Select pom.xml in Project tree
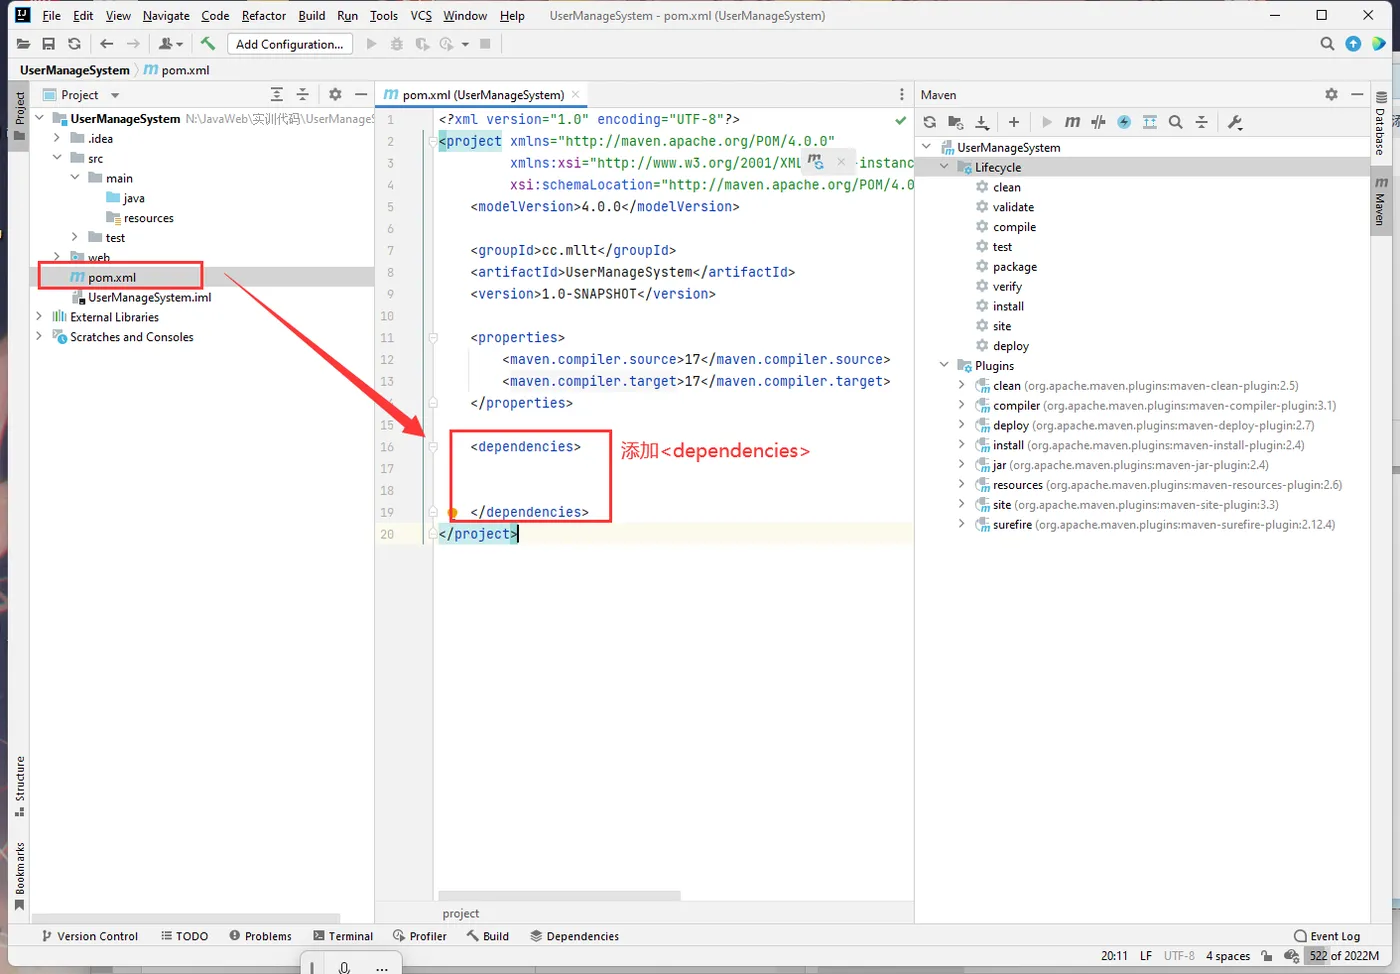The image size is (1400, 974). pos(111,277)
